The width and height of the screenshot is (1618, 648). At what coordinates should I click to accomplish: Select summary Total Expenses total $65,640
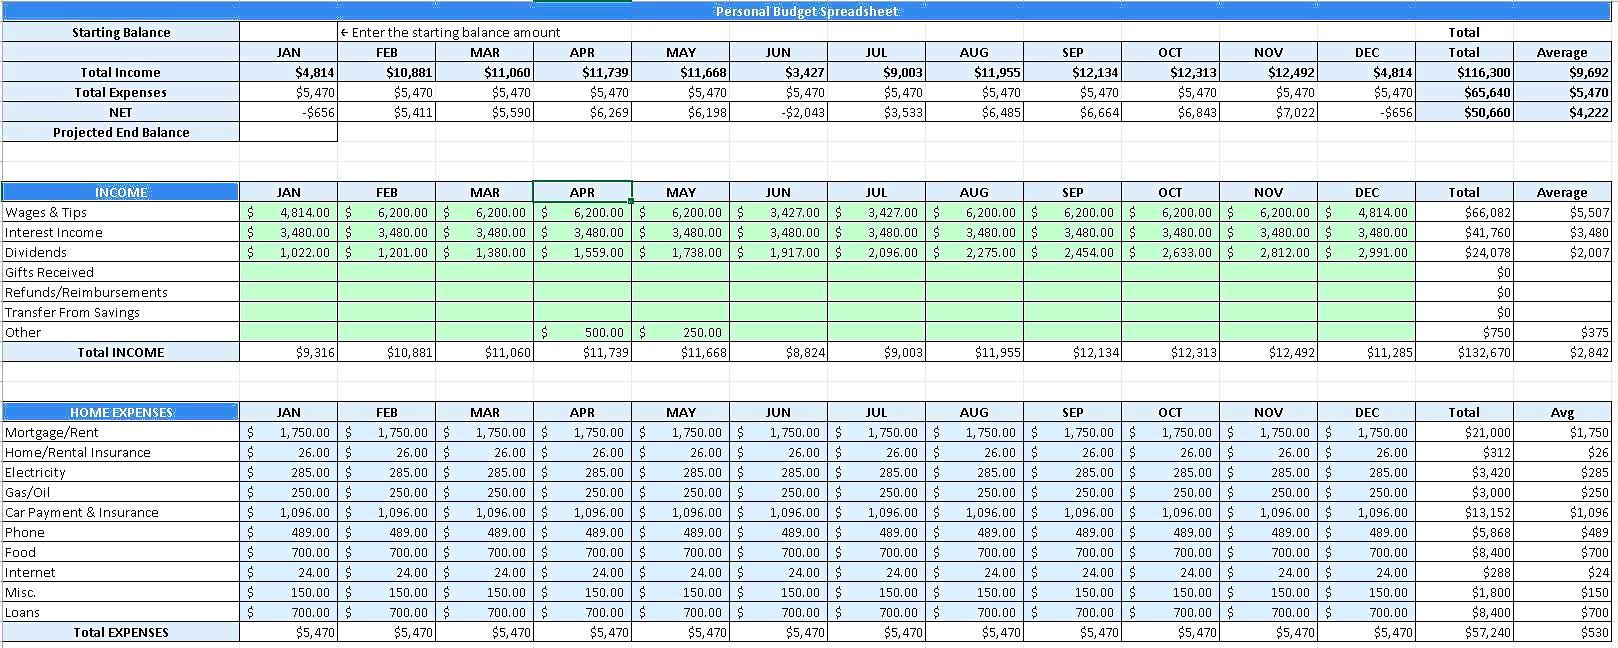(1464, 92)
